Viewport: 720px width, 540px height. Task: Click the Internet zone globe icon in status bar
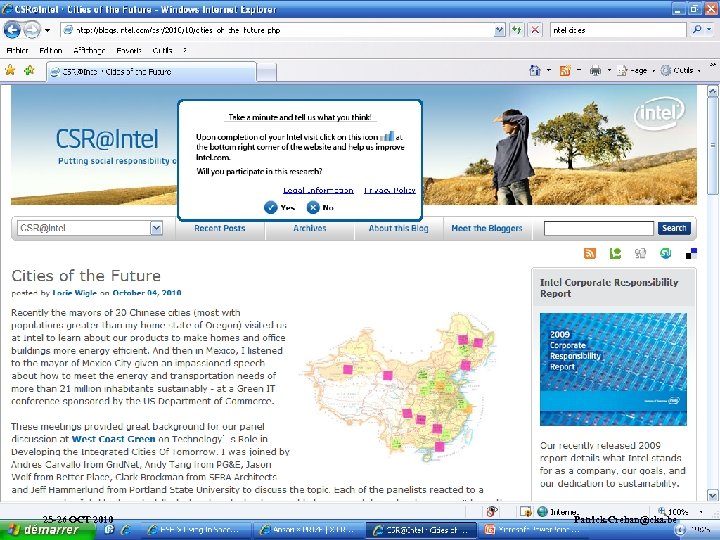coord(542,512)
